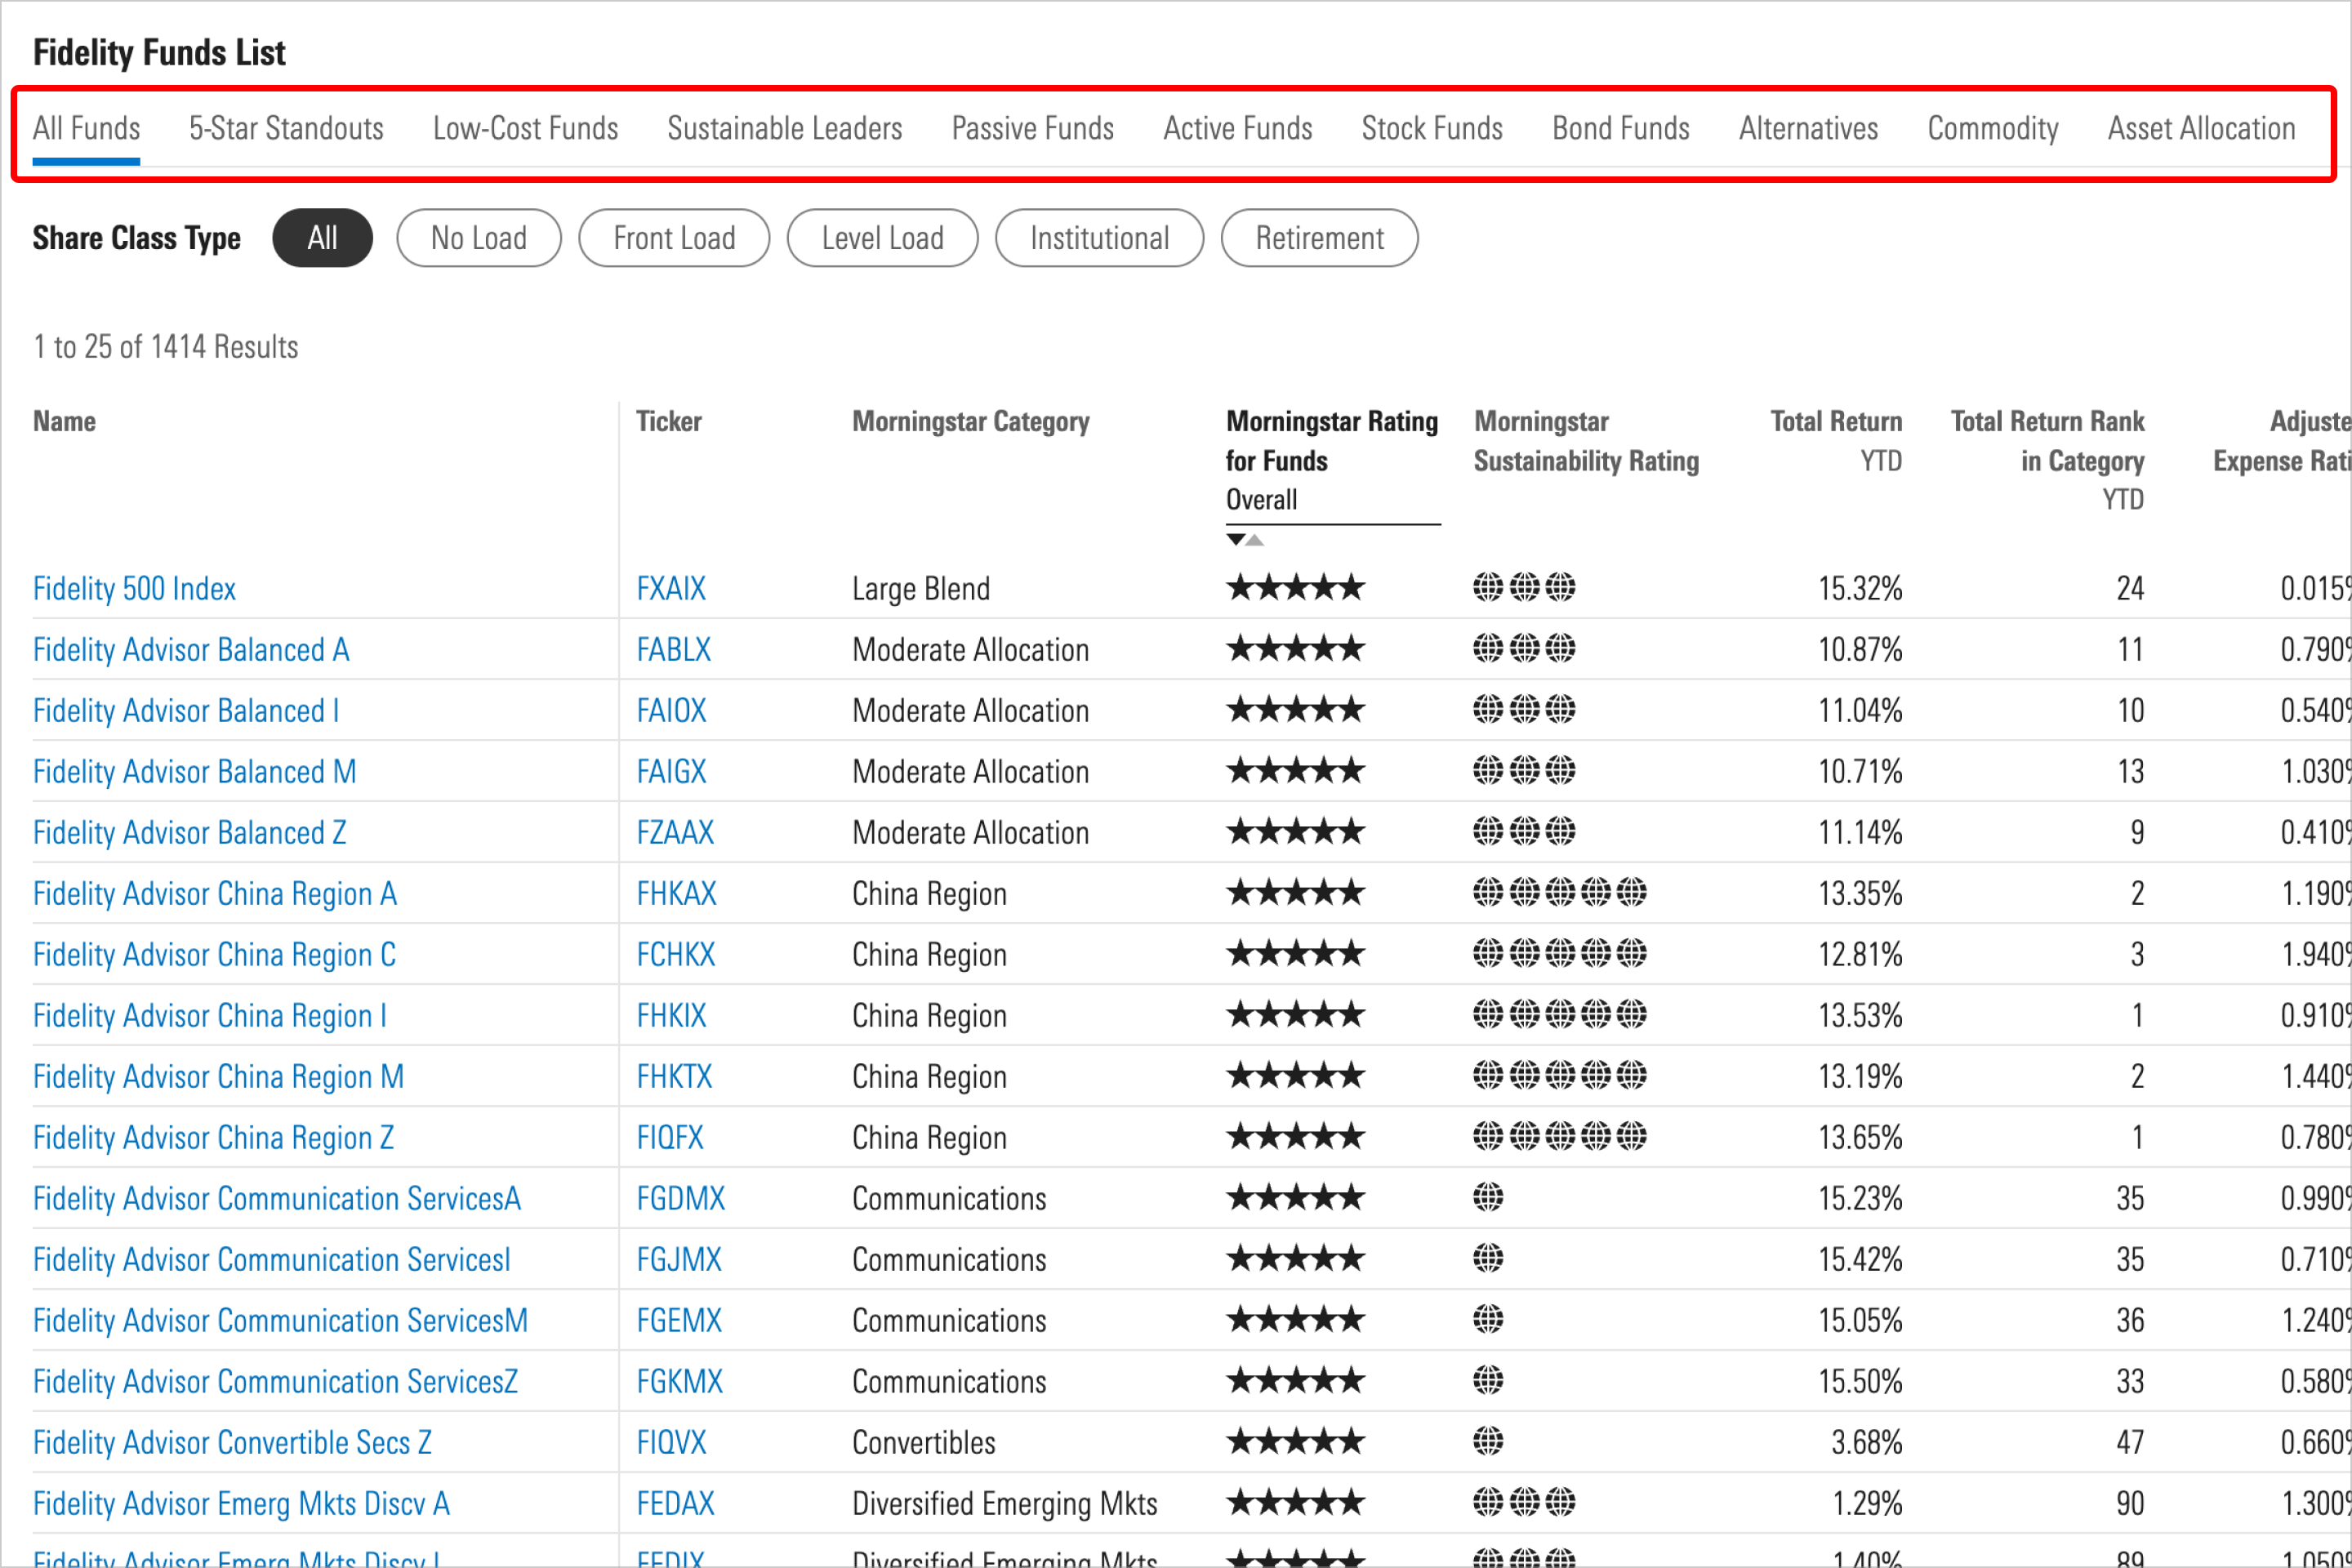The height and width of the screenshot is (1568, 2352).
Task: Switch to the All Funds tab
Action: [86, 129]
